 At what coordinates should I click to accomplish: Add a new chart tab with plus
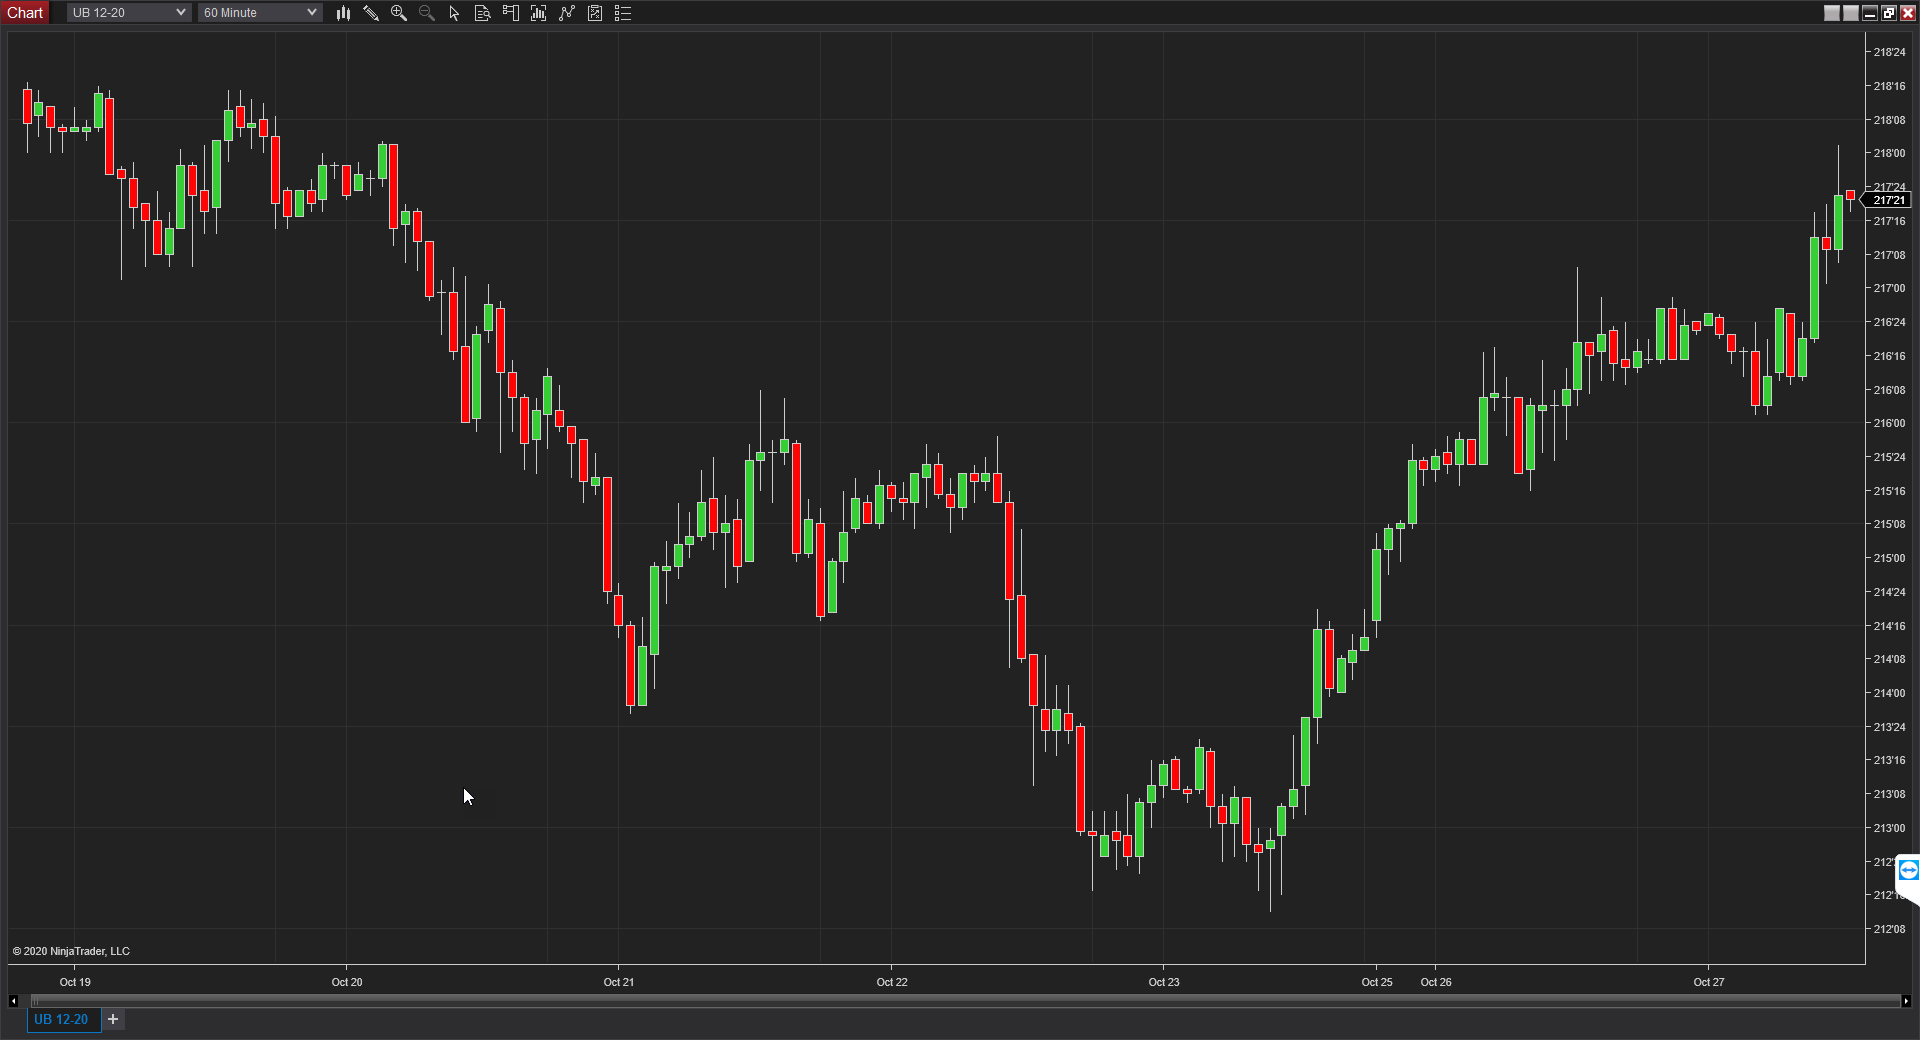point(113,1019)
